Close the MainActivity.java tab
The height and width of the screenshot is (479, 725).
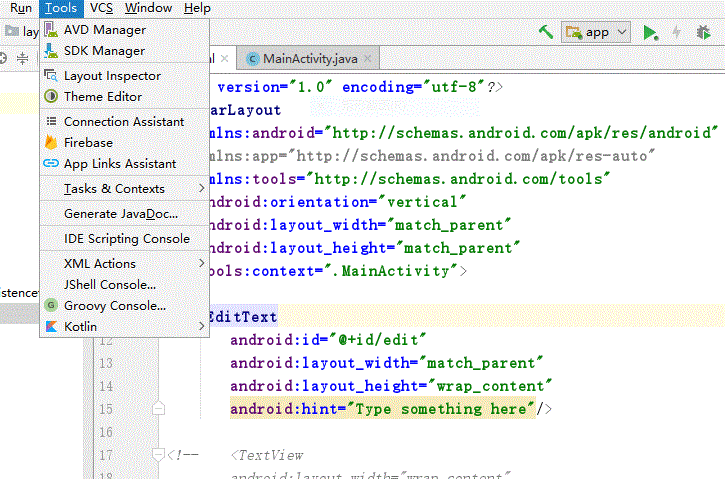click(x=368, y=59)
